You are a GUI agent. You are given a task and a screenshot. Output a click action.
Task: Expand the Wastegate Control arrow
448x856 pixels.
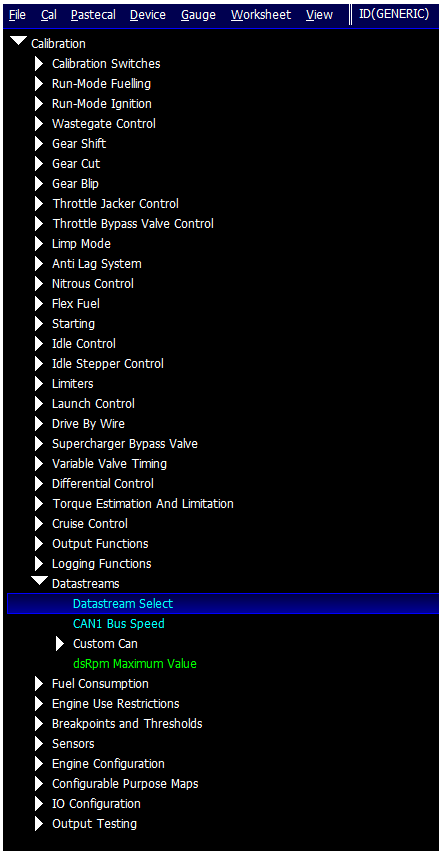pos(39,124)
